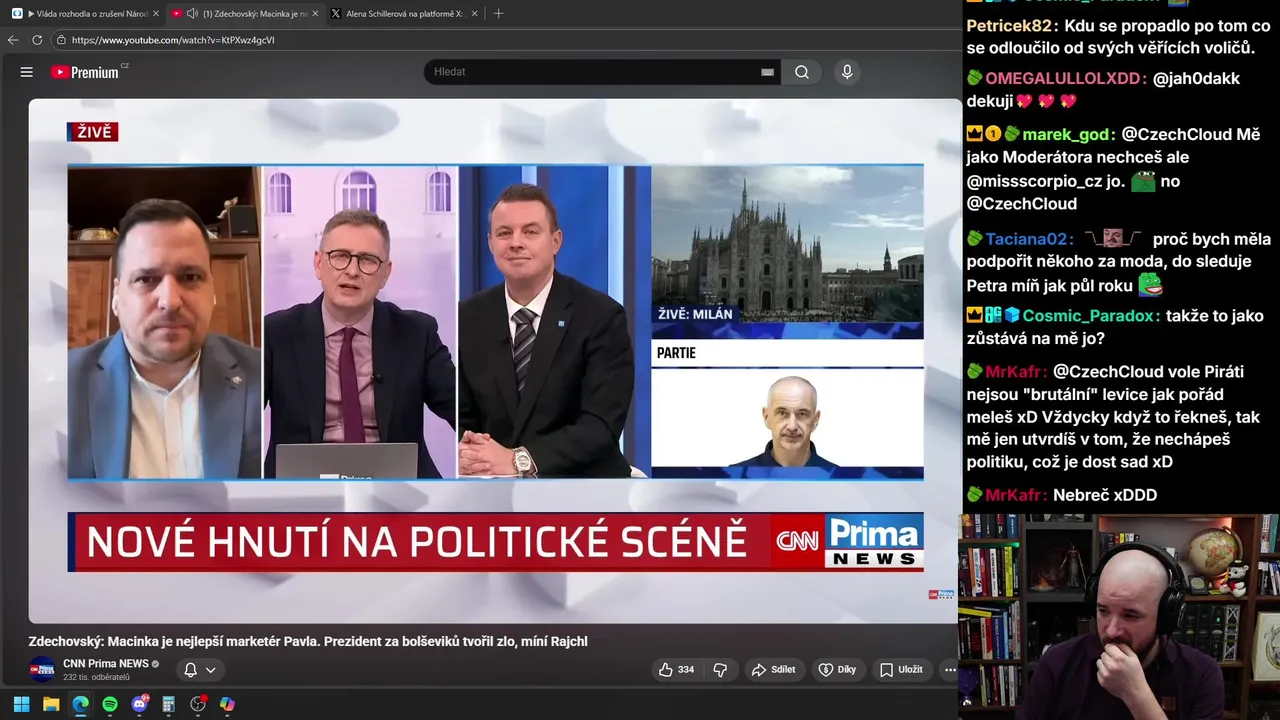Open the Windows Start menu
This screenshot has height=720, width=1280.
[x=21, y=704]
